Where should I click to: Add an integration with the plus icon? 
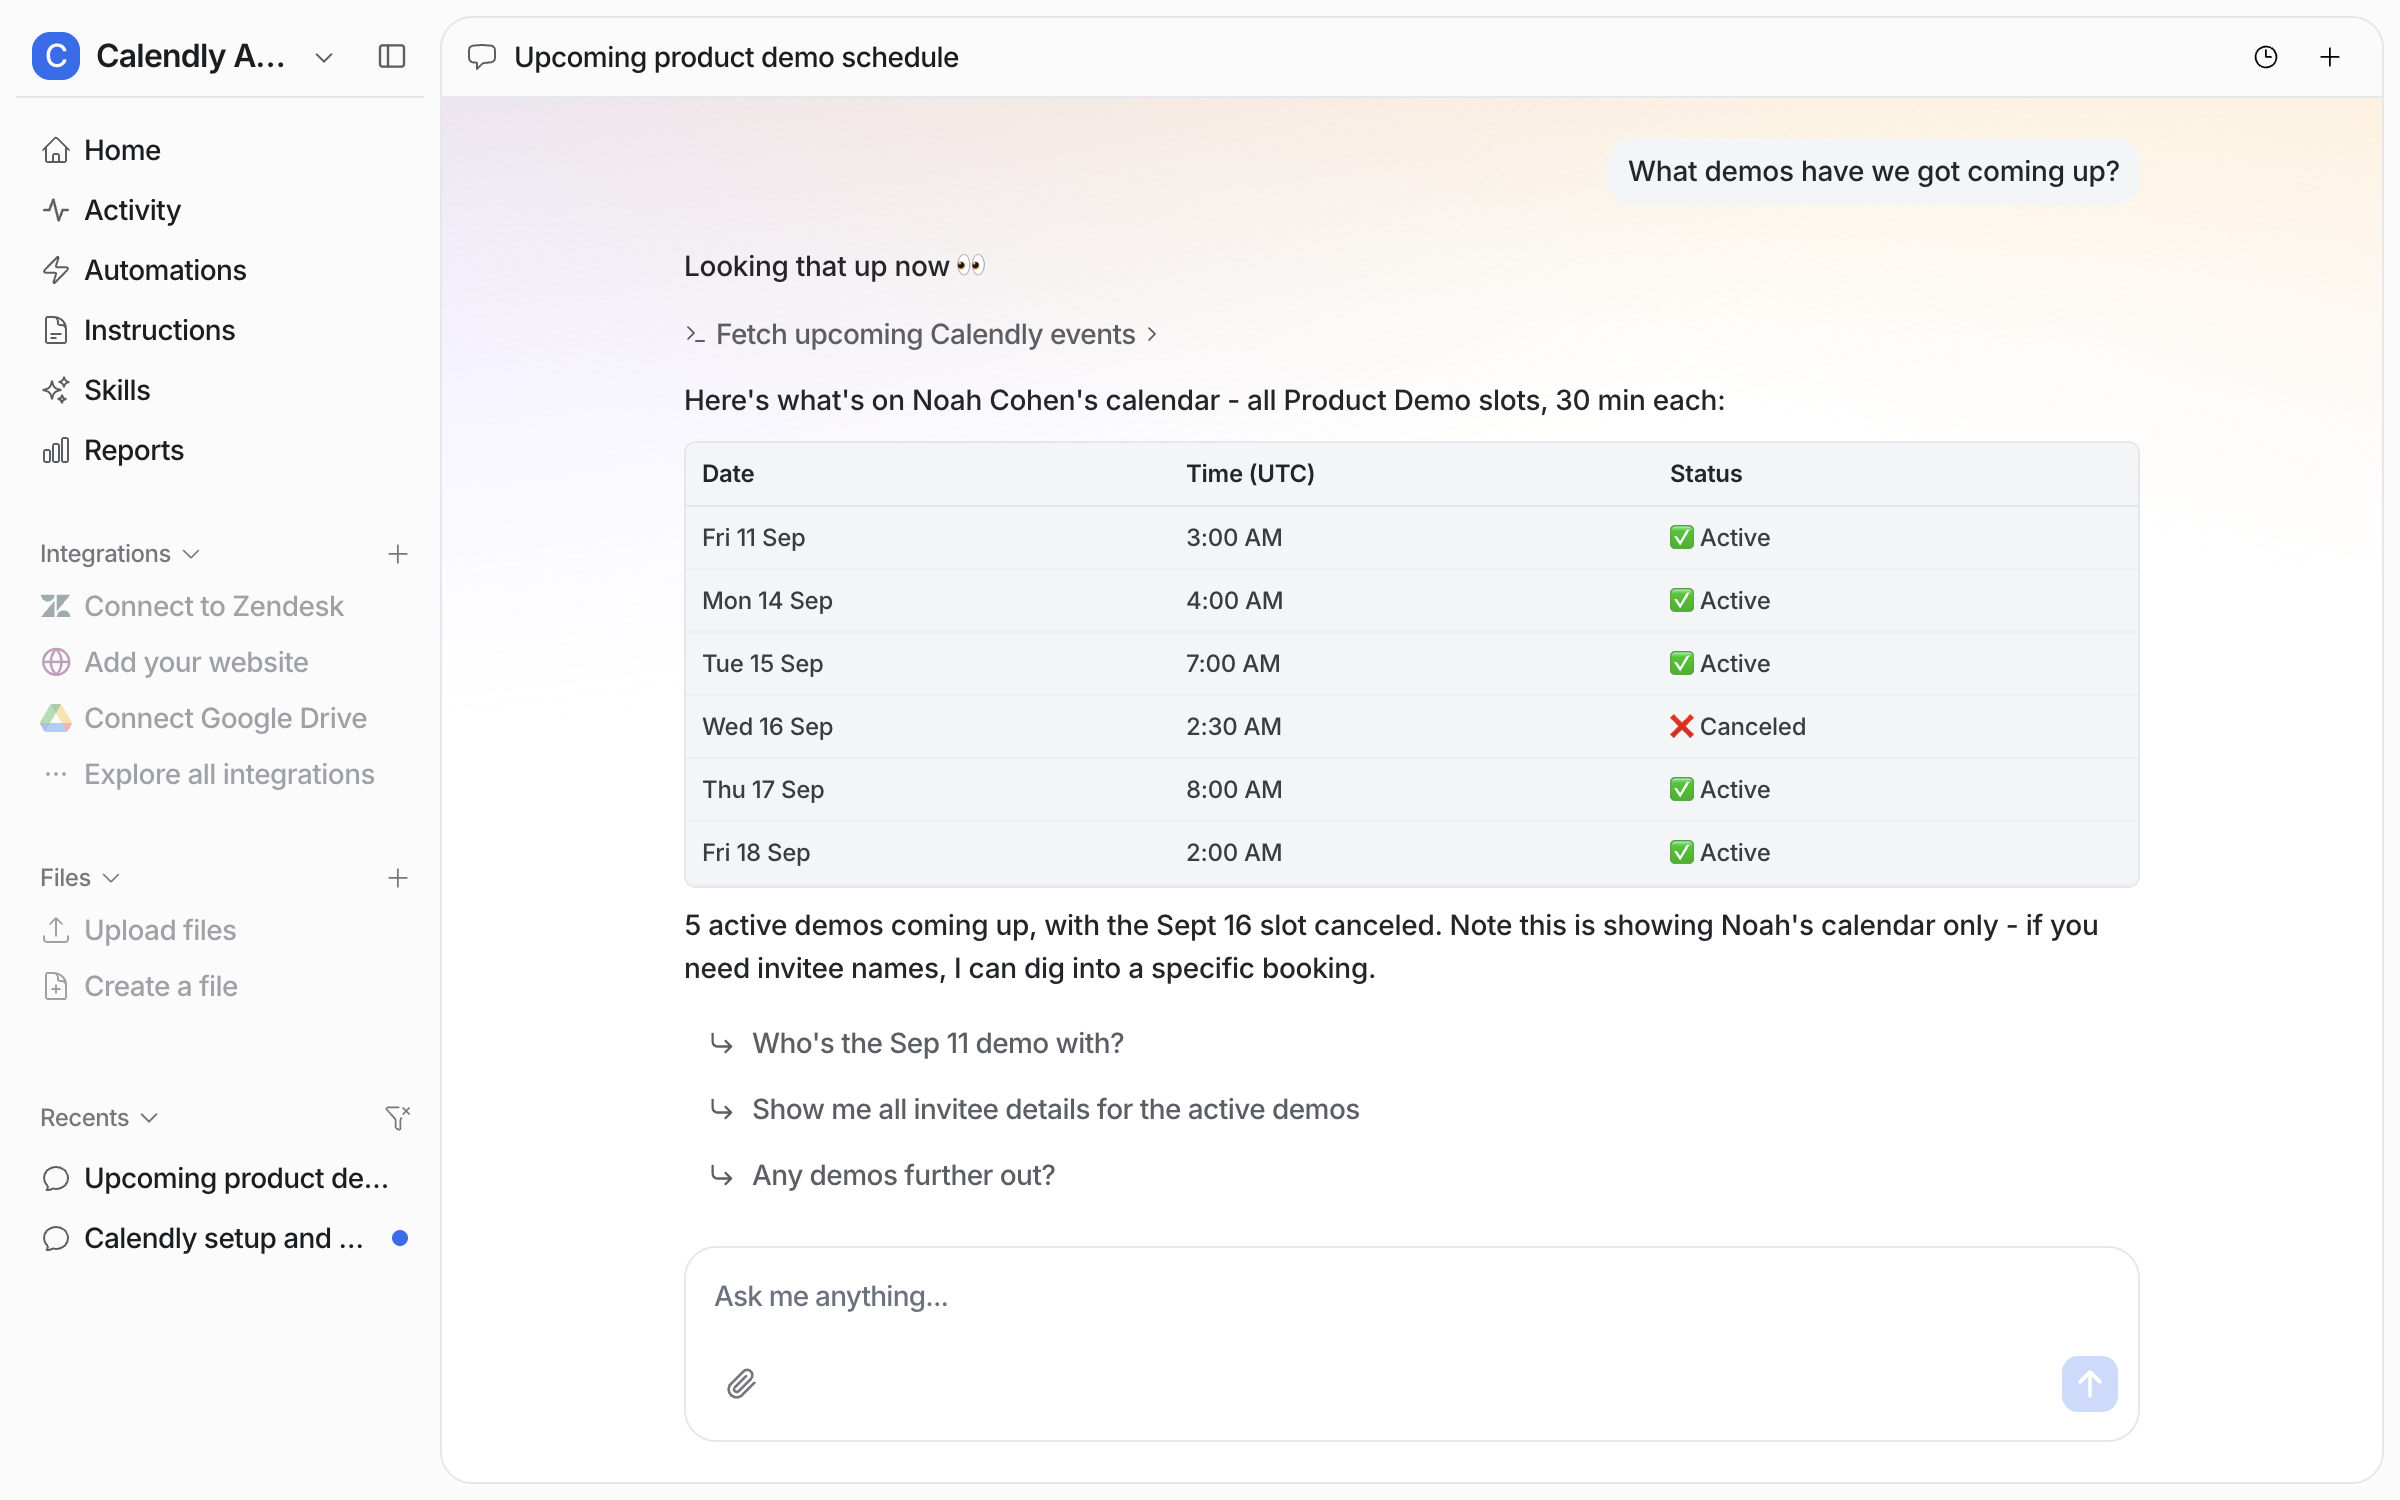pyautogui.click(x=398, y=554)
